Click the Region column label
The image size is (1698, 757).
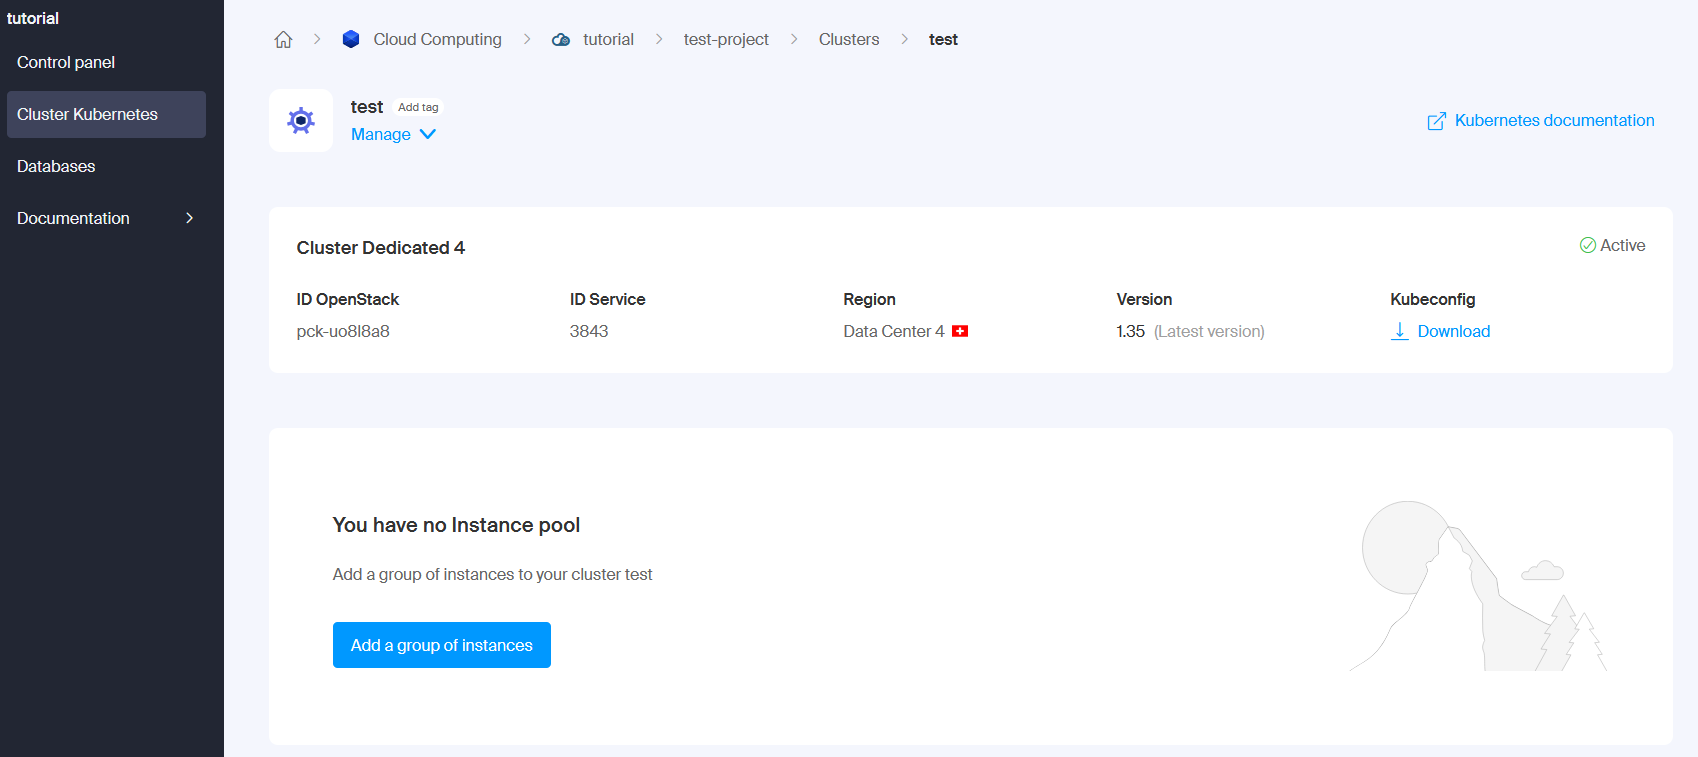[869, 299]
